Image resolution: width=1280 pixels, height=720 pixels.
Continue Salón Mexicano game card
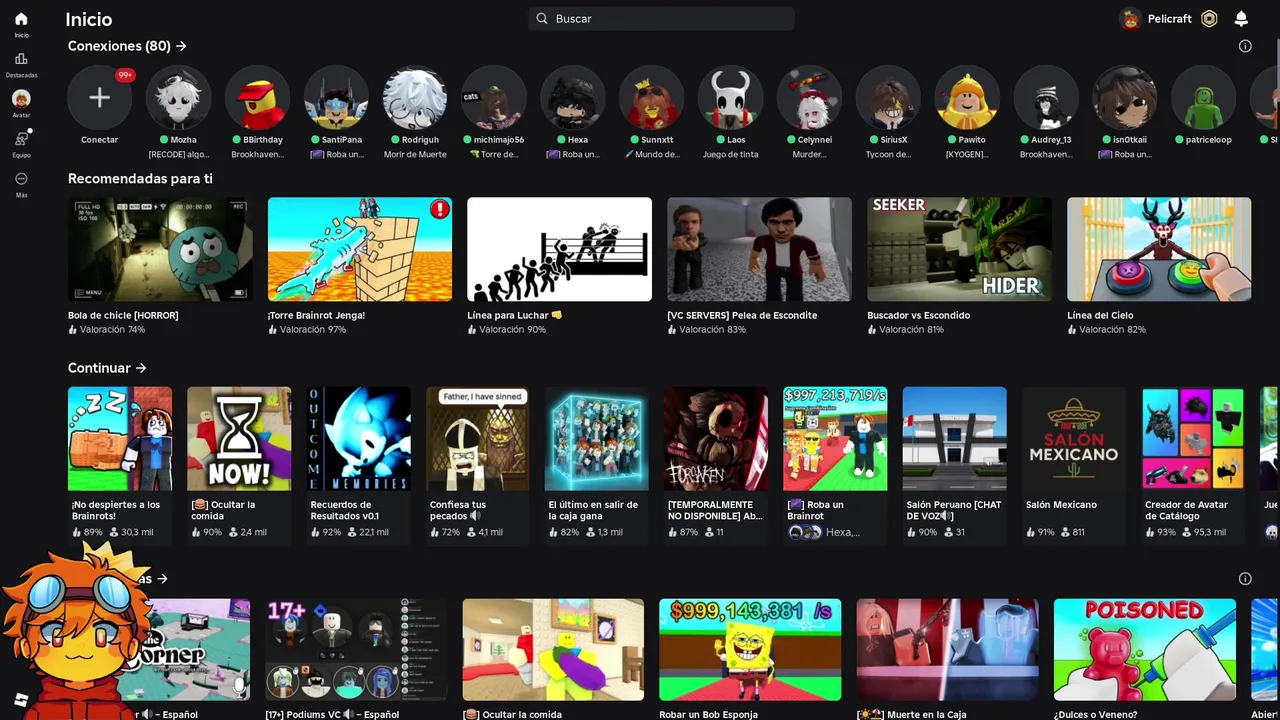(1074, 464)
